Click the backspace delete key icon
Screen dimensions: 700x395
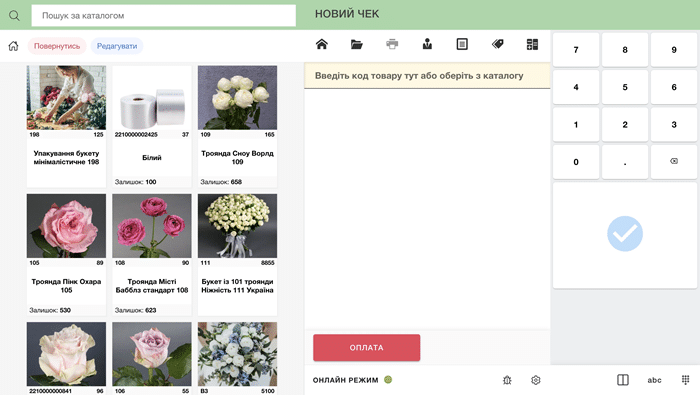(674, 162)
